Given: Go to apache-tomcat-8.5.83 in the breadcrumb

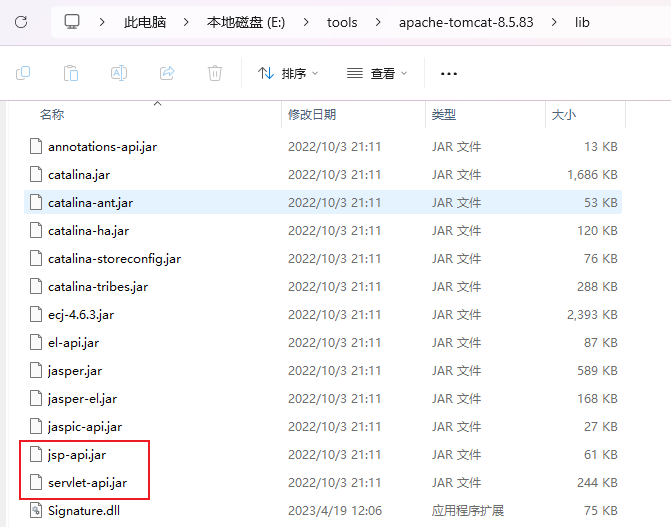Looking at the screenshot, I should 466,22.
